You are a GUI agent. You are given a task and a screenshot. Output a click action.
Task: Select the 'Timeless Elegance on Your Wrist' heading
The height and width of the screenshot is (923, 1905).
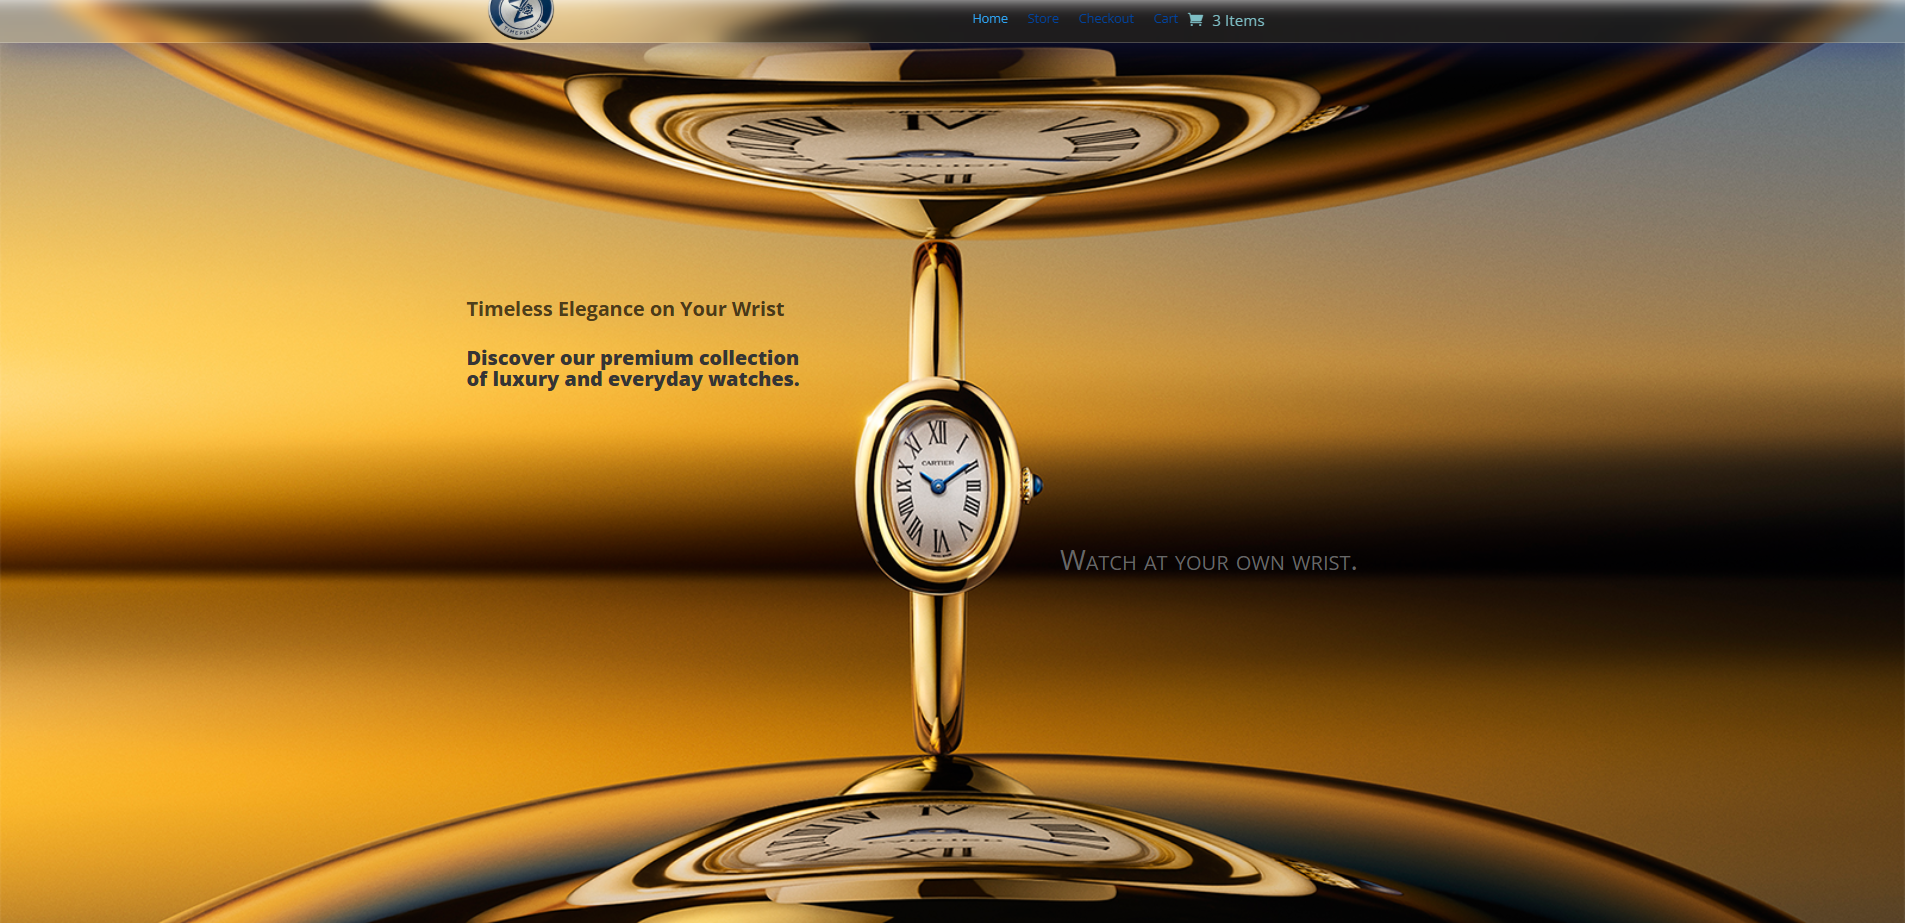click(x=625, y=309)
